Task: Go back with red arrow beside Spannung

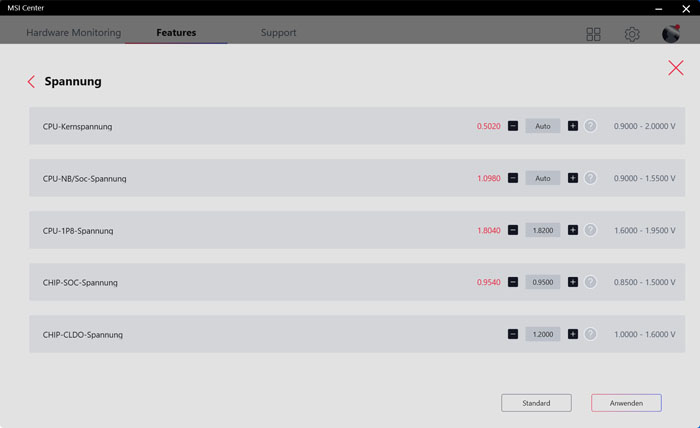Action: 31,82
